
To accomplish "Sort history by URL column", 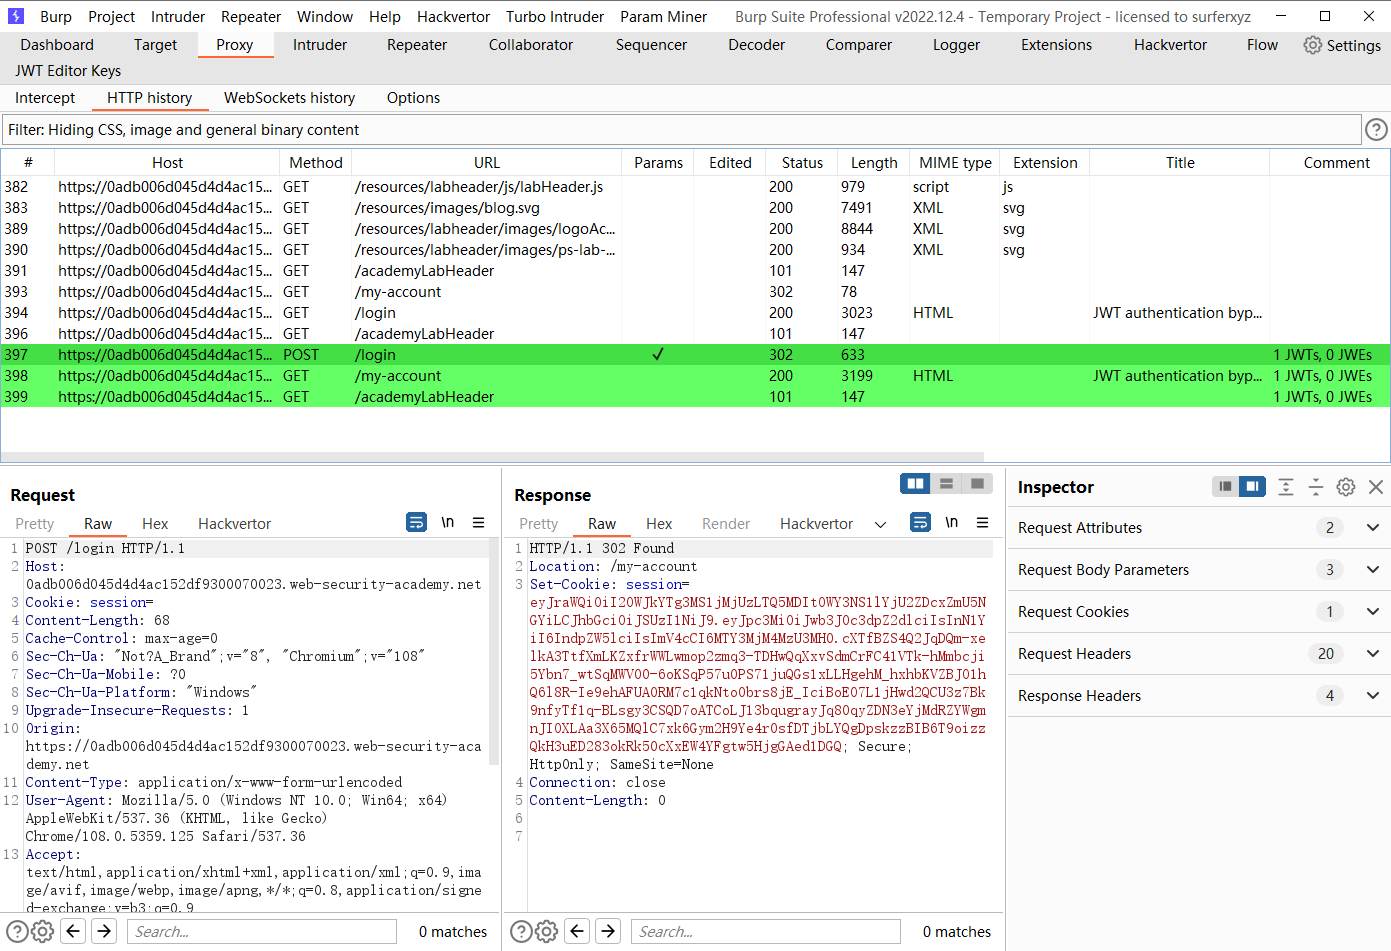I will [x=487, y=163].
